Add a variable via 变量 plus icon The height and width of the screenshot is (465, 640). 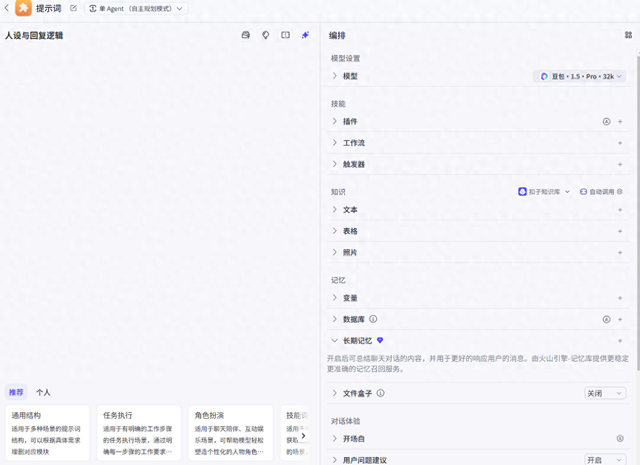click(x=620, y=298)
